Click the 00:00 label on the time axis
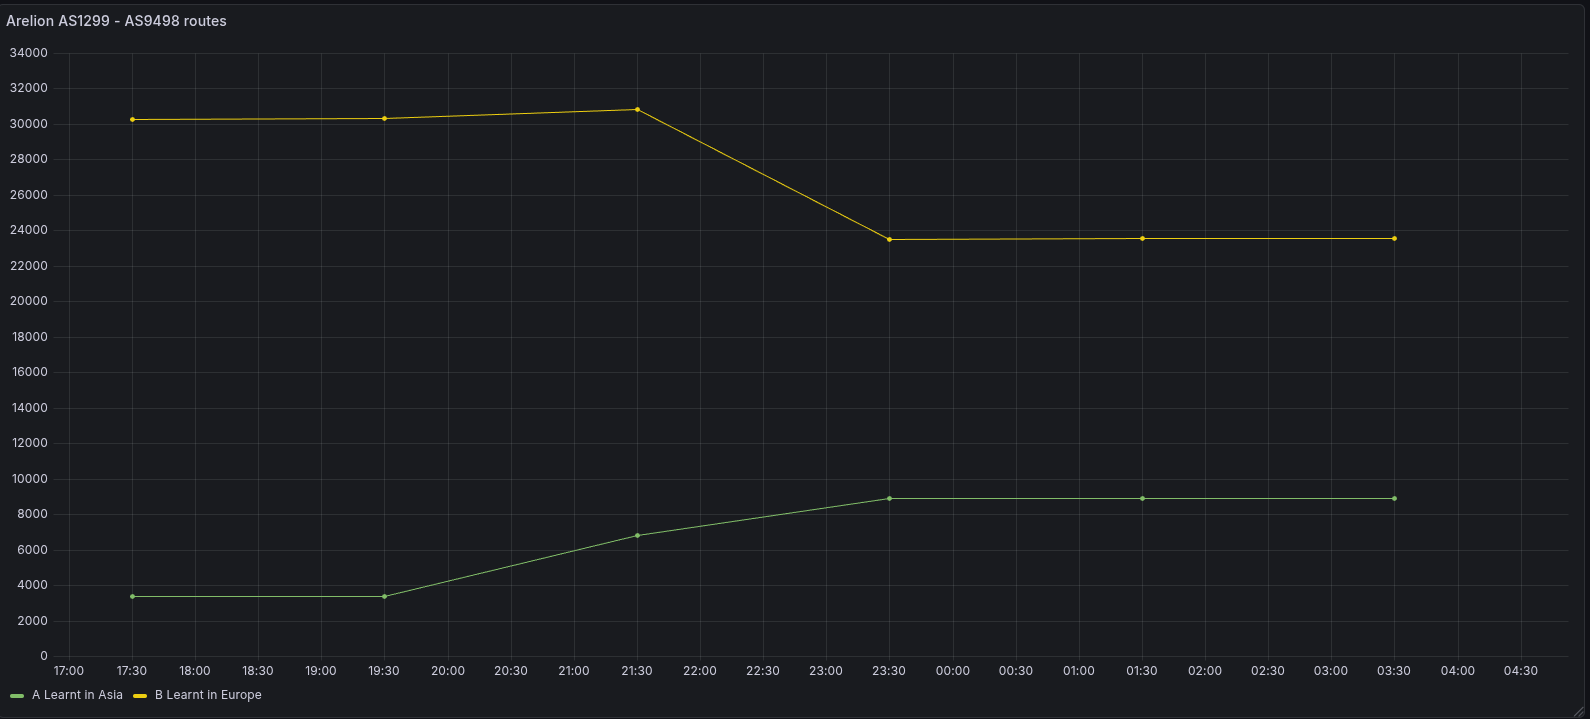 (x=952, y=671)
